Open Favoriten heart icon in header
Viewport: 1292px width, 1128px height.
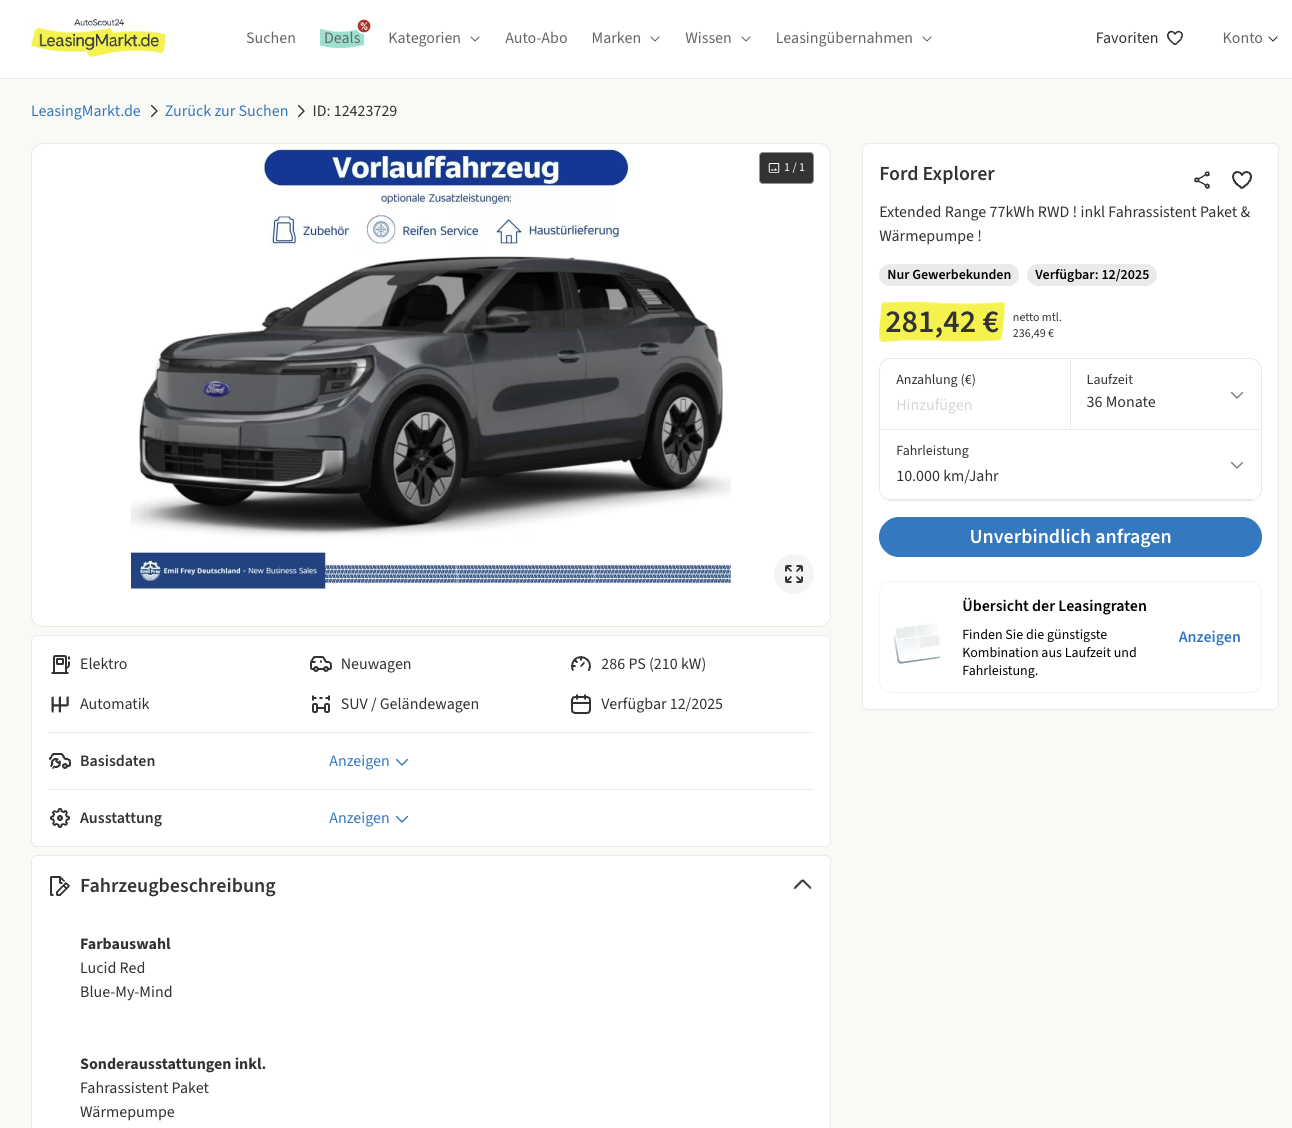[x=1175, y=38]
